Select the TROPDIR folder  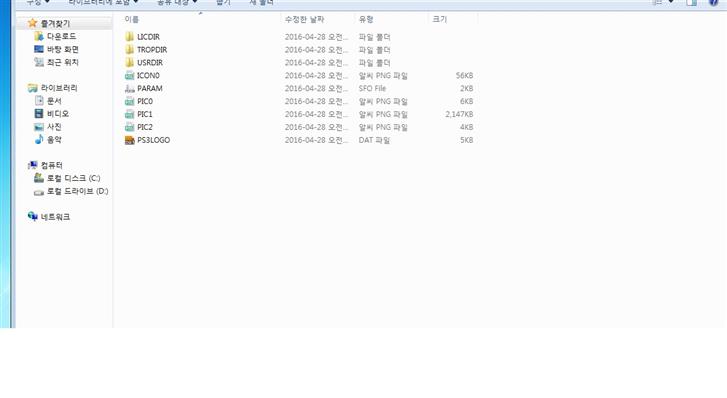[146, 50]
